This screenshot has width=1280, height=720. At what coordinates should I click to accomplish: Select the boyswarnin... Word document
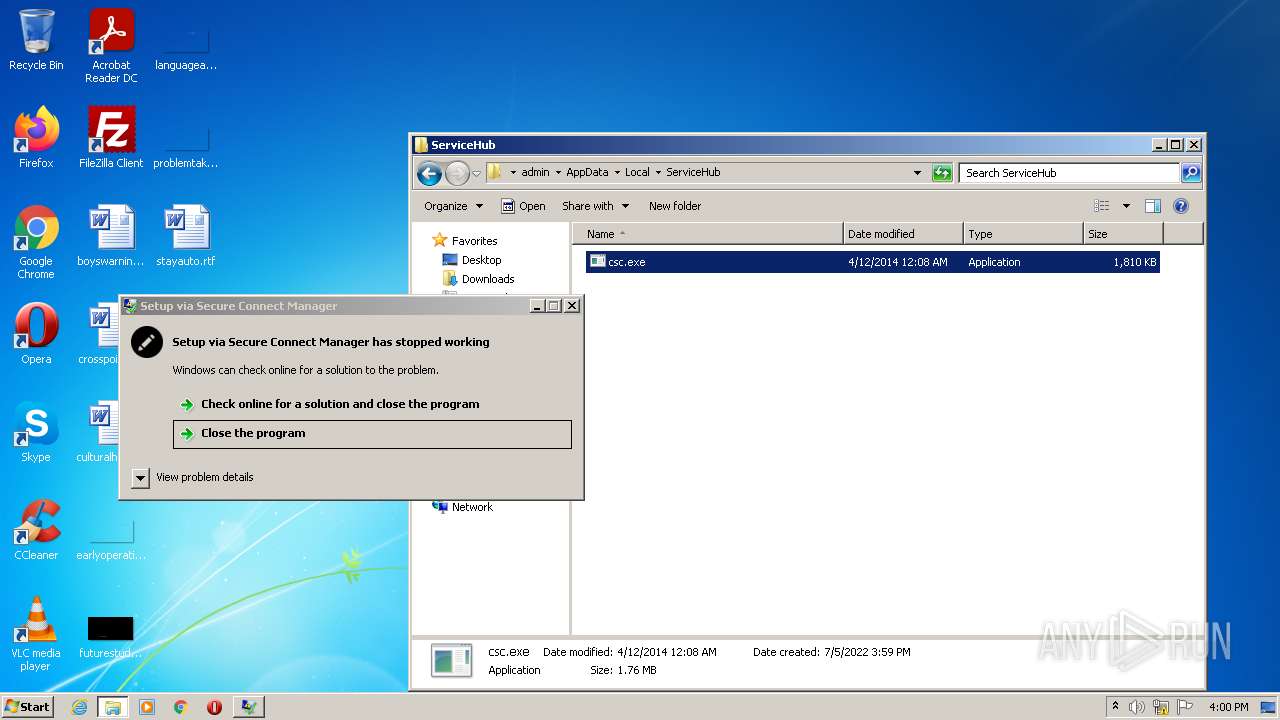[111, 236]
